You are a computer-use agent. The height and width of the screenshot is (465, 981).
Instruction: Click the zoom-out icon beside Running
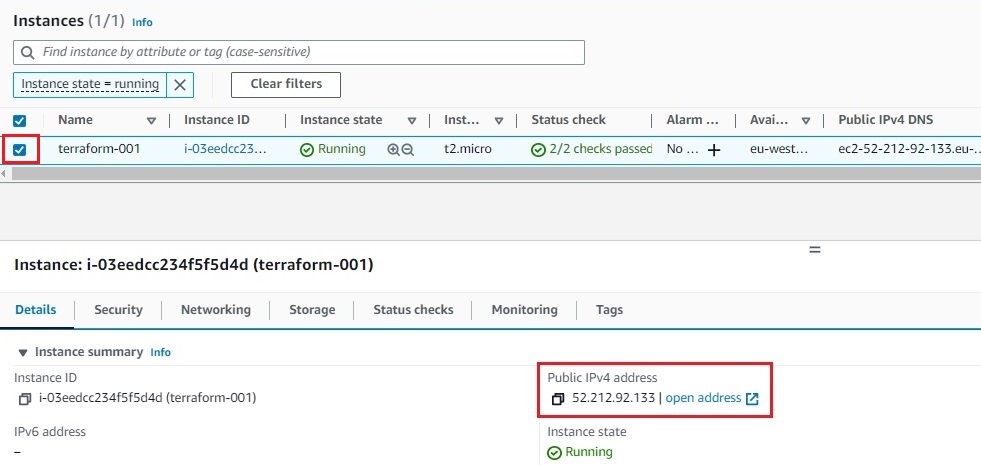pos(408,150)
